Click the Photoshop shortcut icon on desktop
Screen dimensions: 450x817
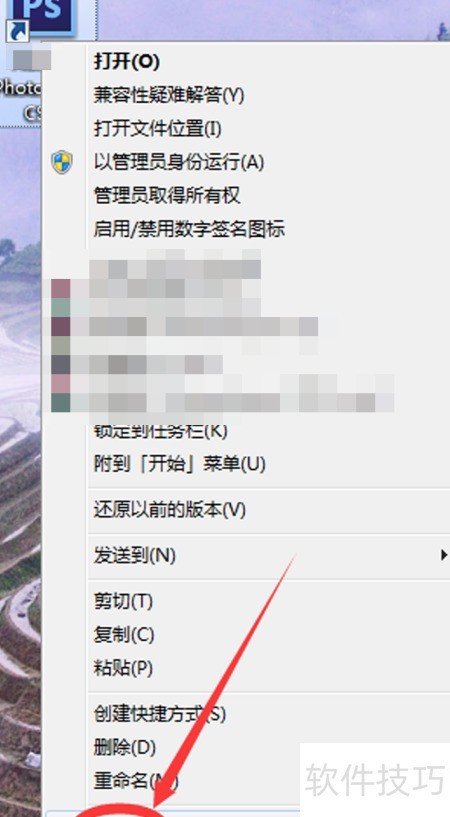point(44,18)
